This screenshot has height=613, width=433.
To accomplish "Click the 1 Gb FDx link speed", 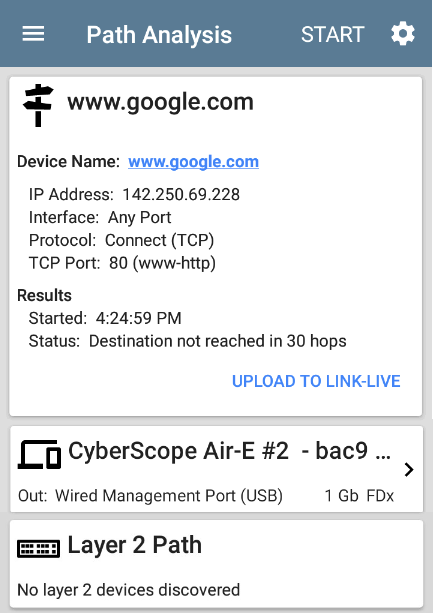I will coord(359,496).
